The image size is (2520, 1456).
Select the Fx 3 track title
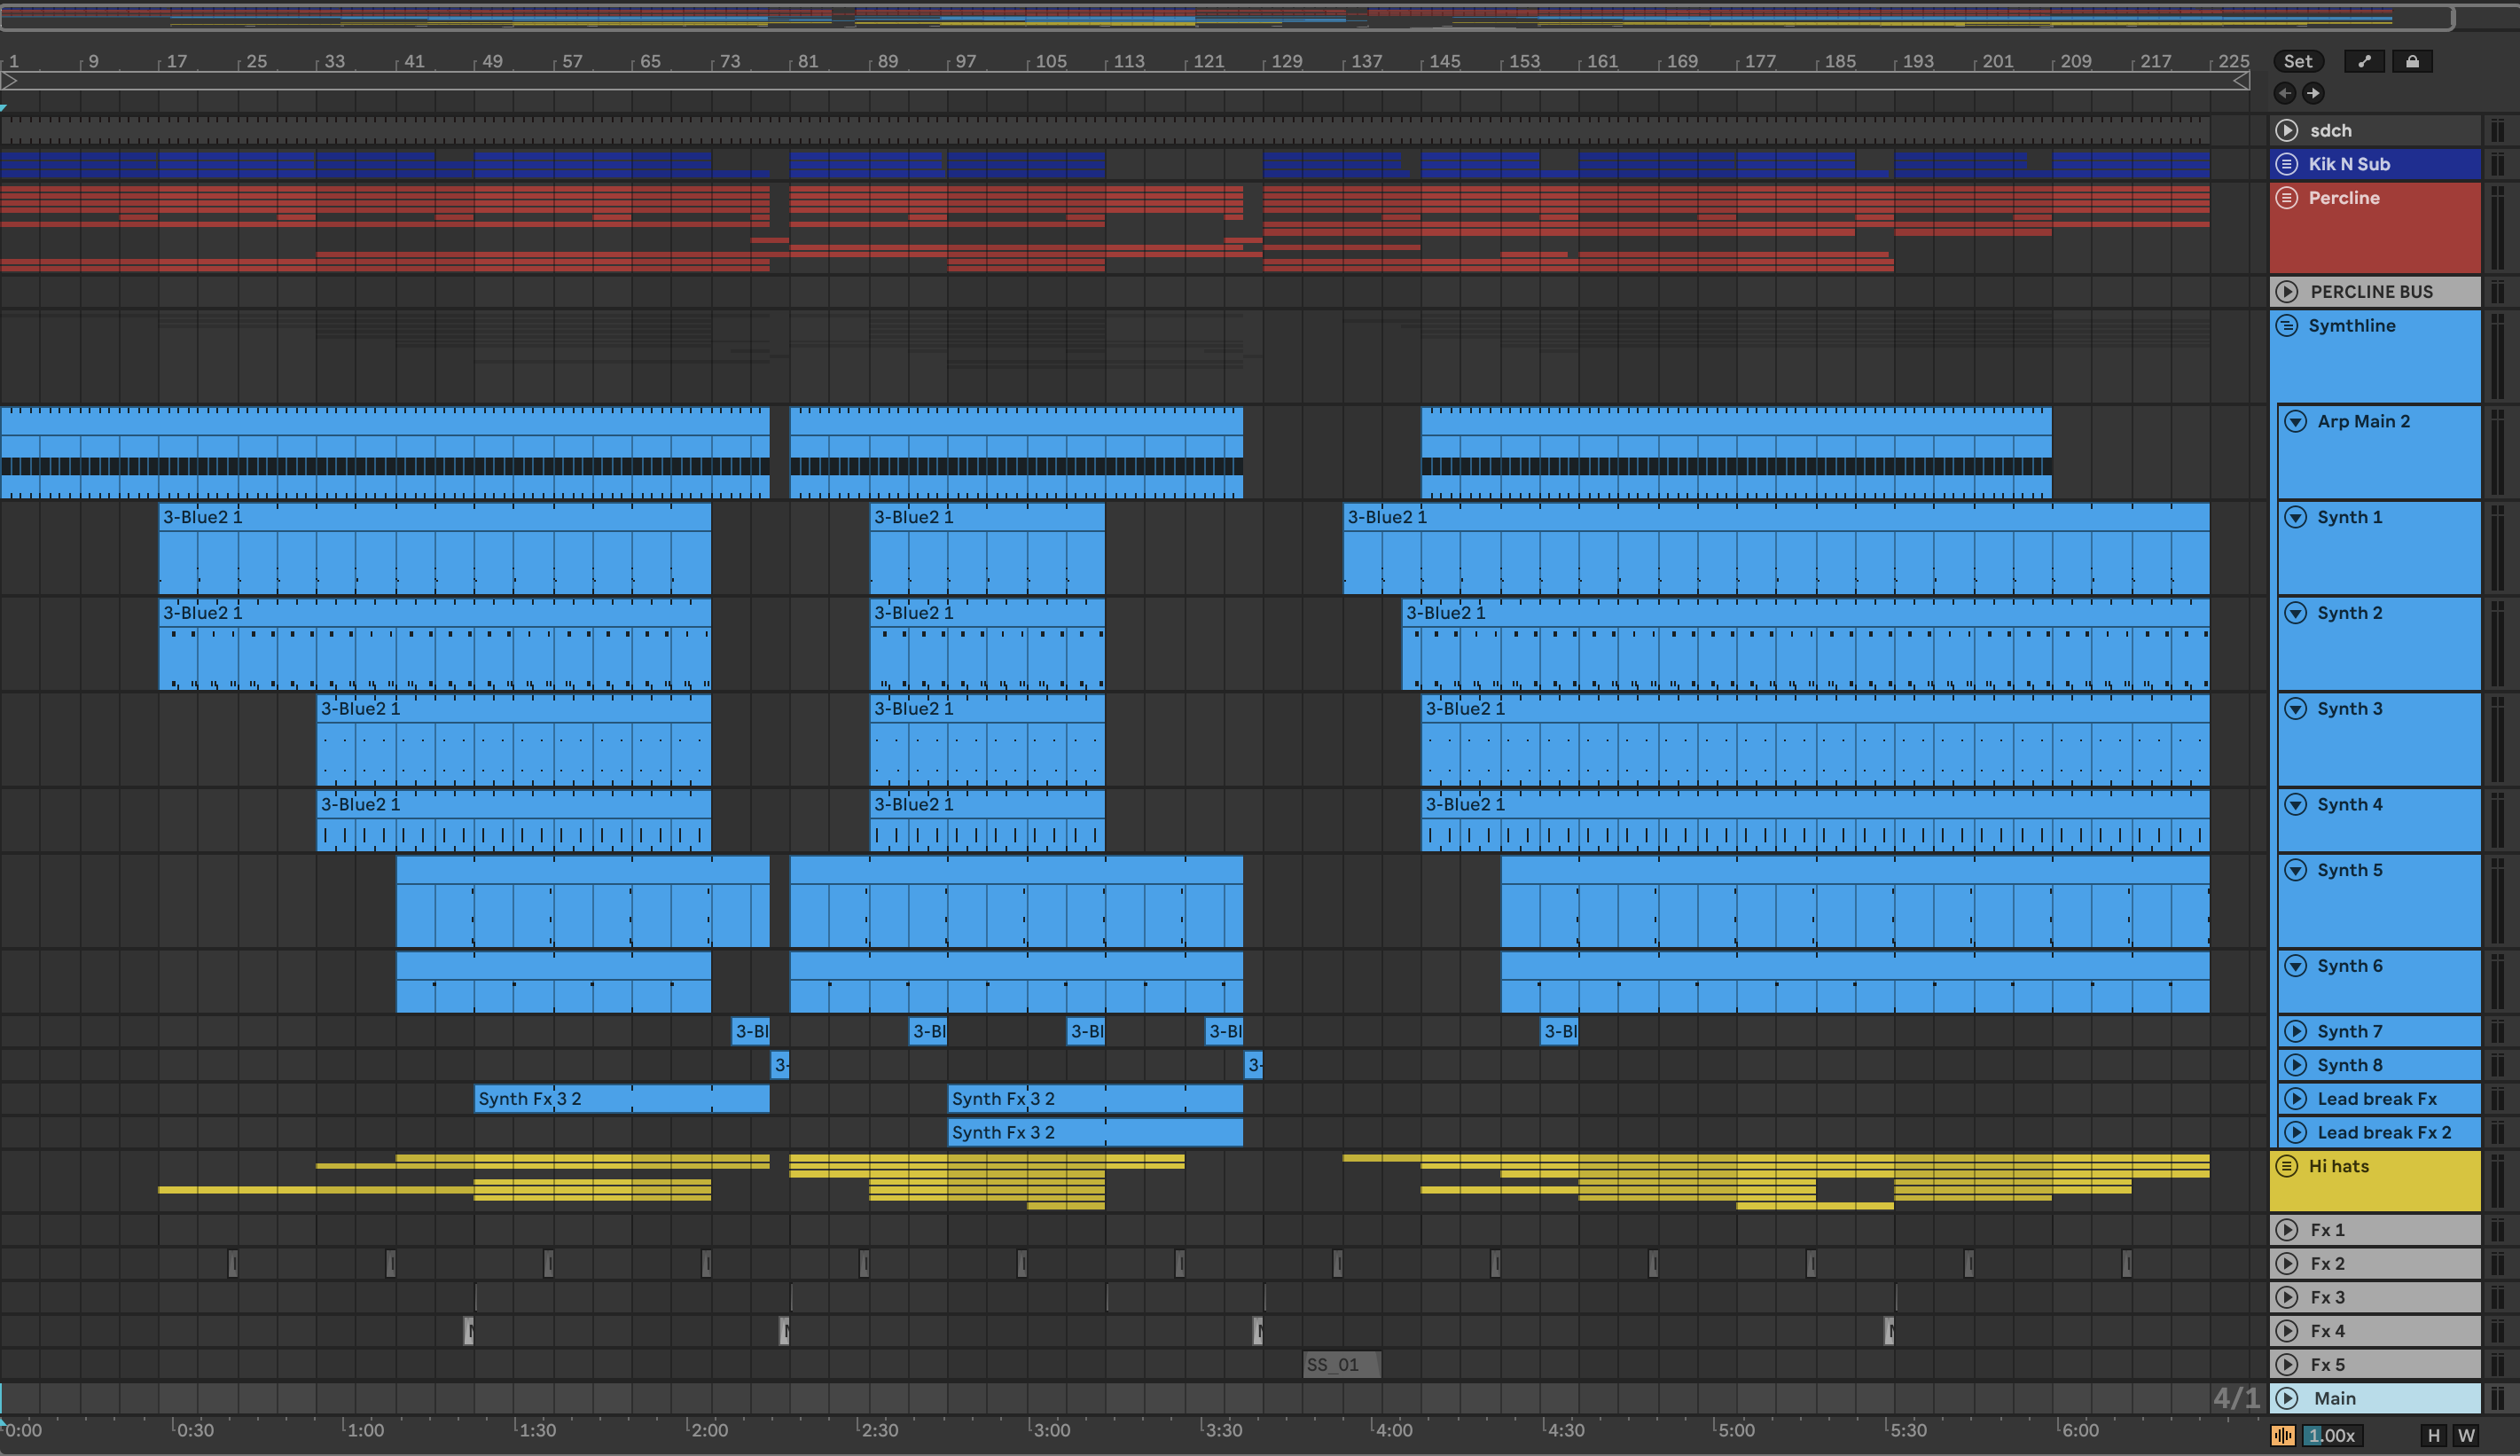2327,1298
